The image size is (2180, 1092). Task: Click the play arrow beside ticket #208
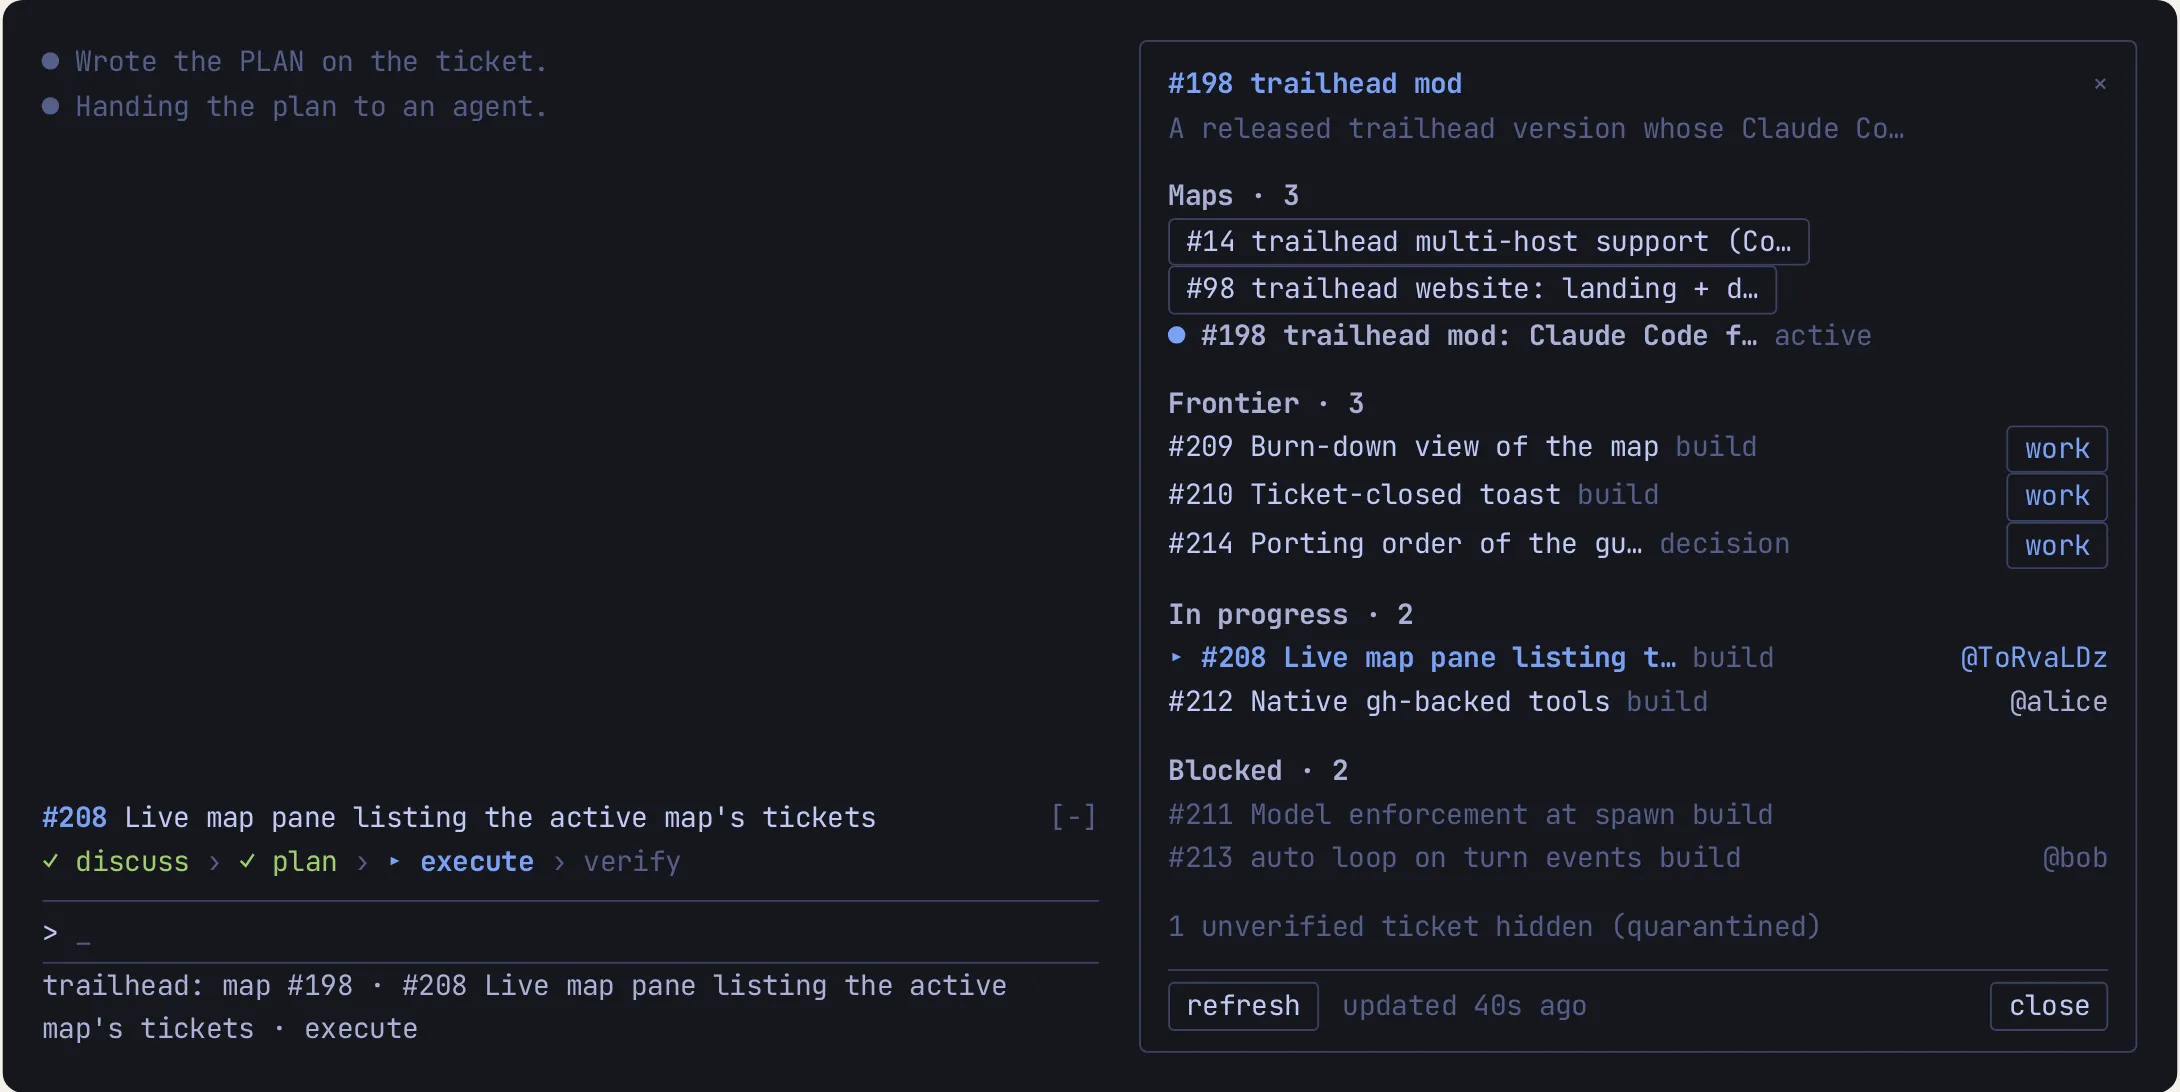pyautogui.click(x=1176, y=657)
